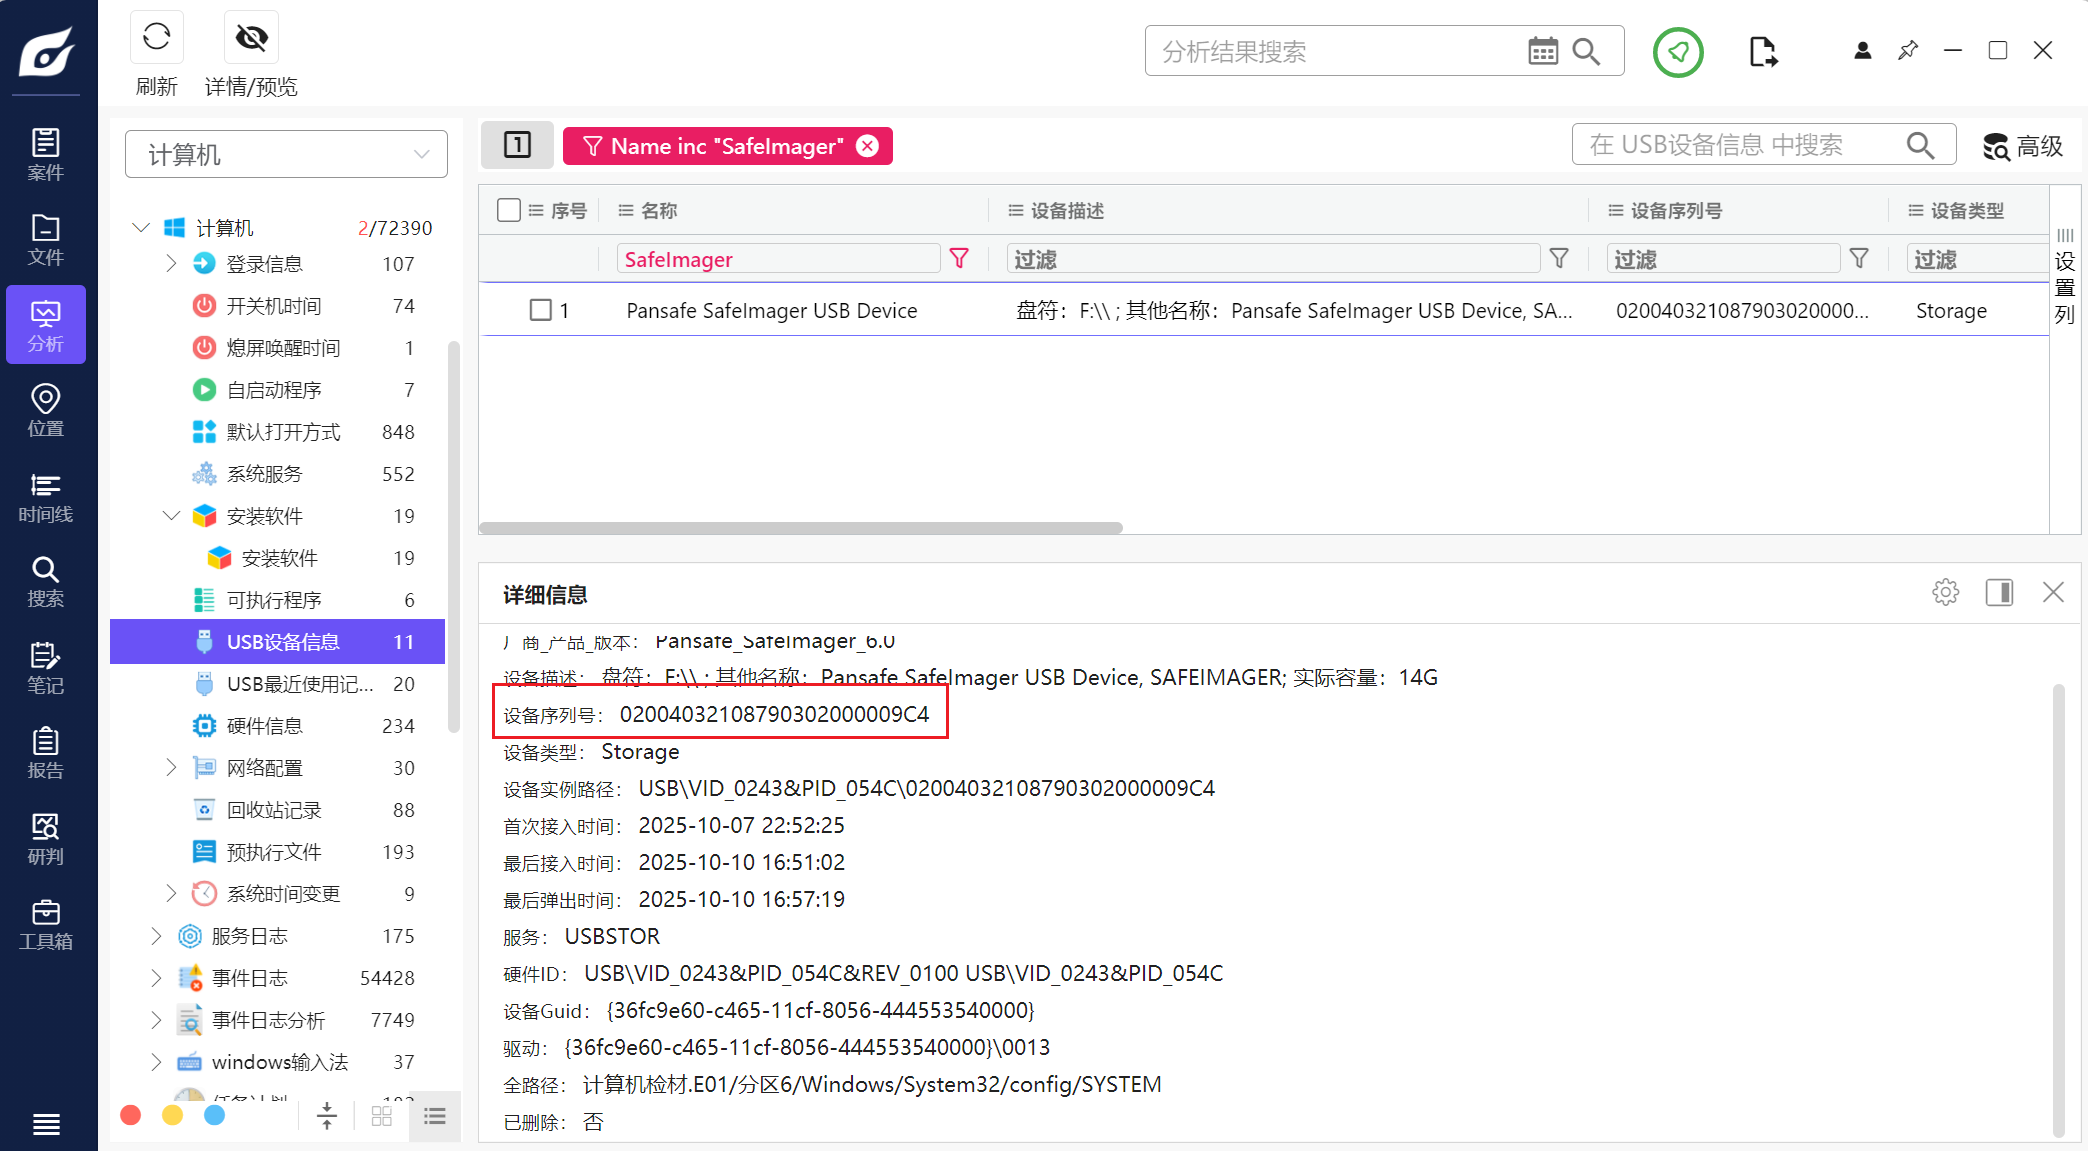Toggle the 详情/预览 eye icon

click(x=251, y=38)
